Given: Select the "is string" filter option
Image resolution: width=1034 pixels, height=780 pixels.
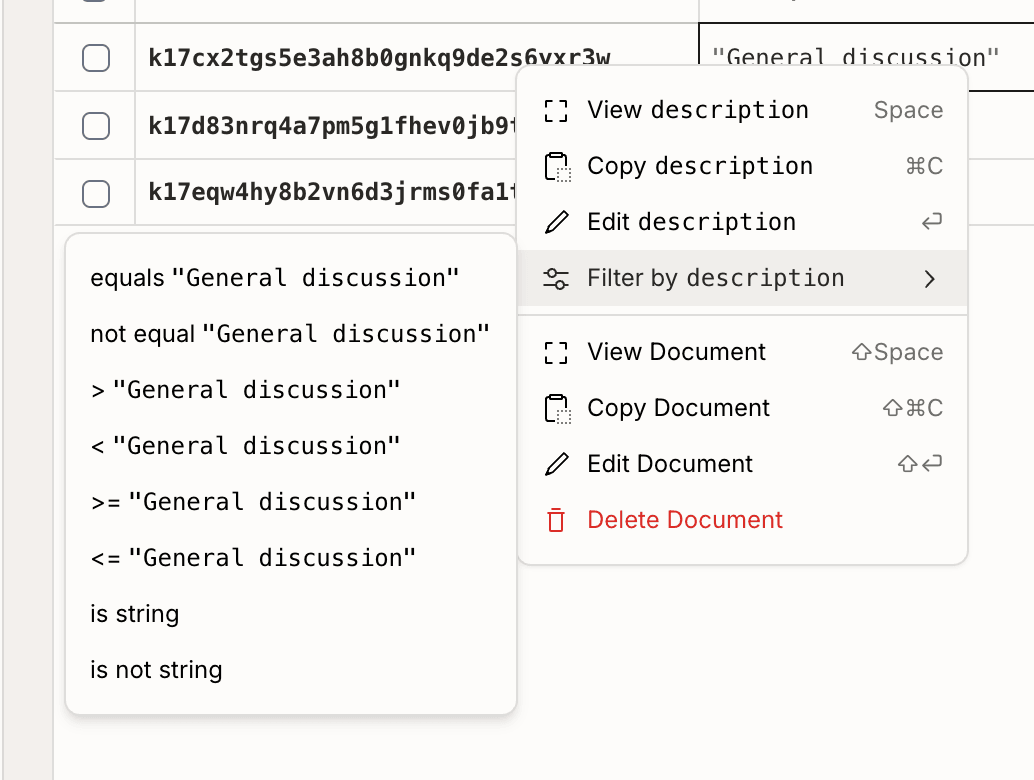Looking at the screenshot, I should click(291, 615).
